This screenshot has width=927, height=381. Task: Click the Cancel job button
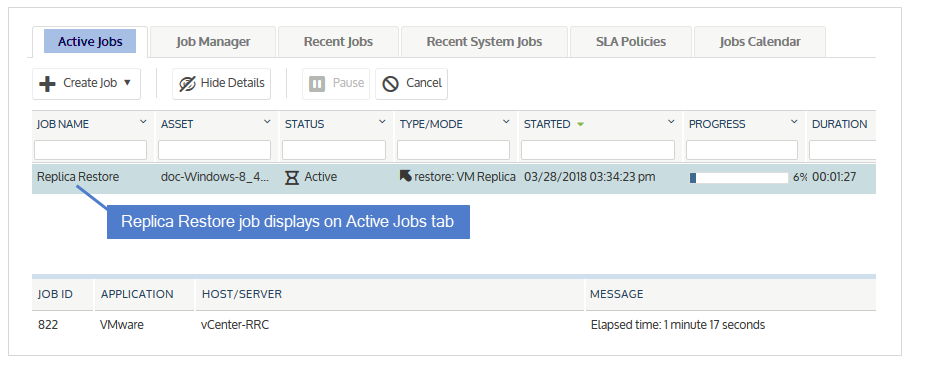411,83
